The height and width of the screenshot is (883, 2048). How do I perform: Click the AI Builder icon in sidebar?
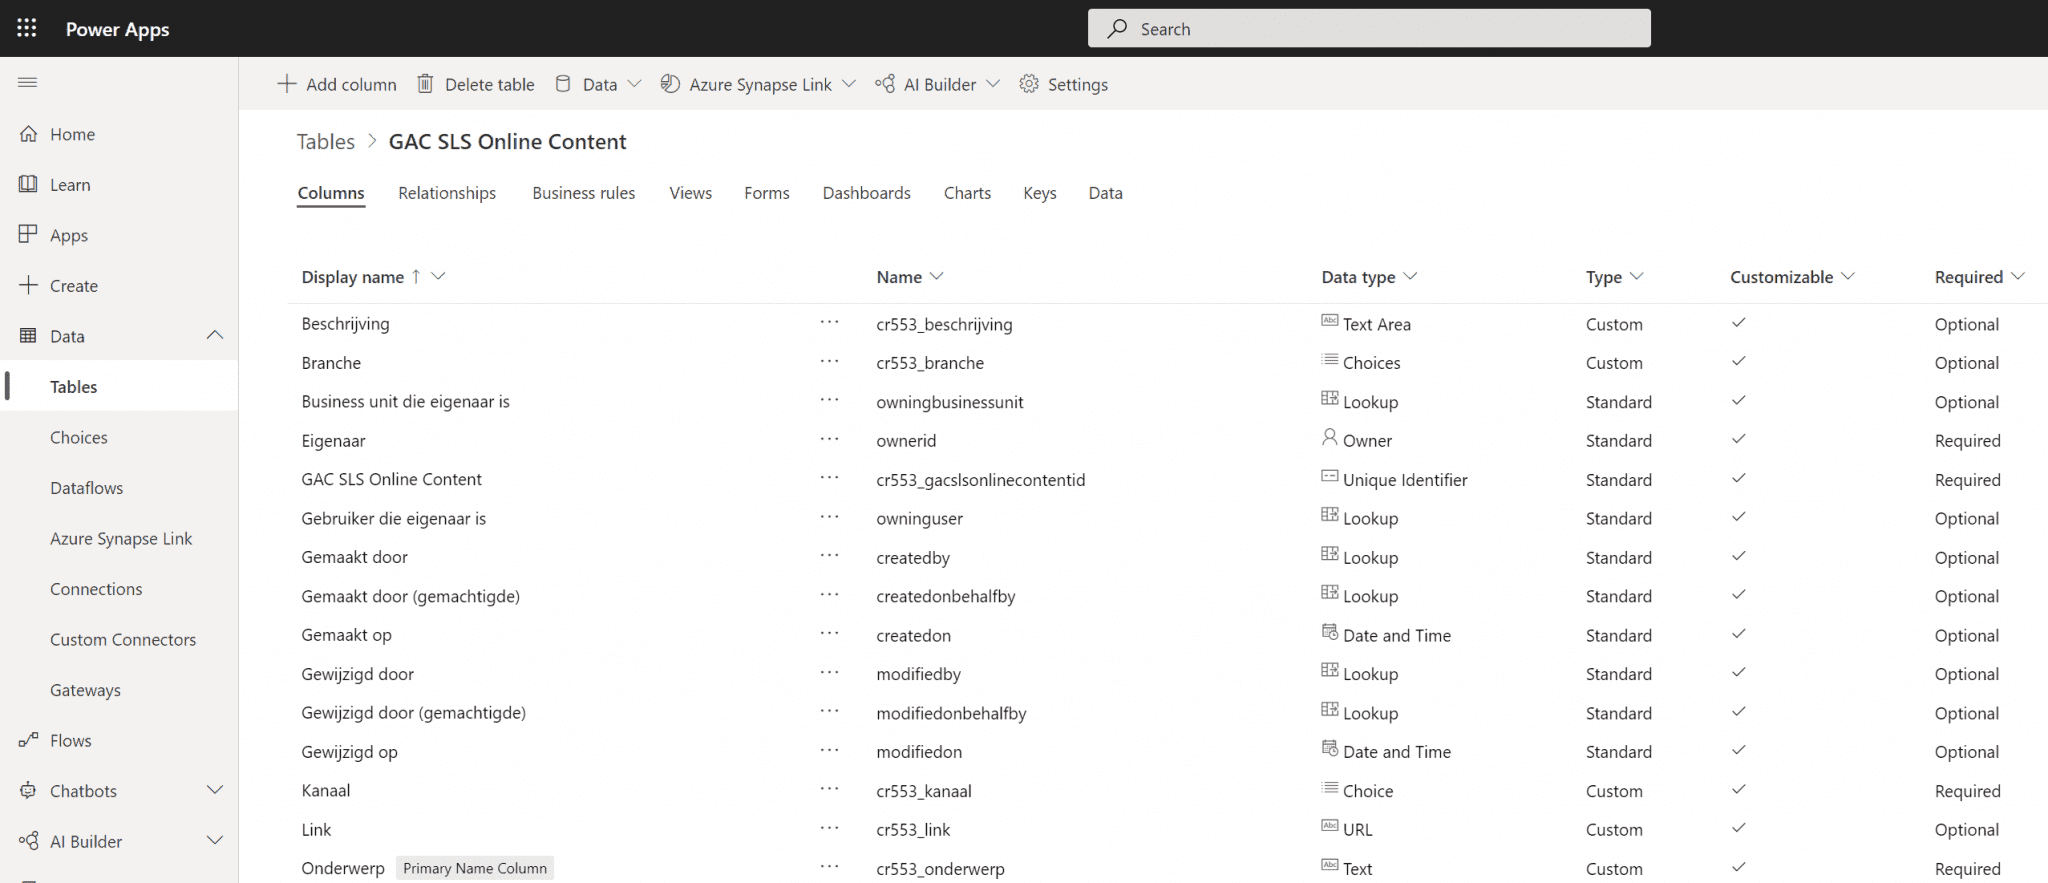point(28,841)
